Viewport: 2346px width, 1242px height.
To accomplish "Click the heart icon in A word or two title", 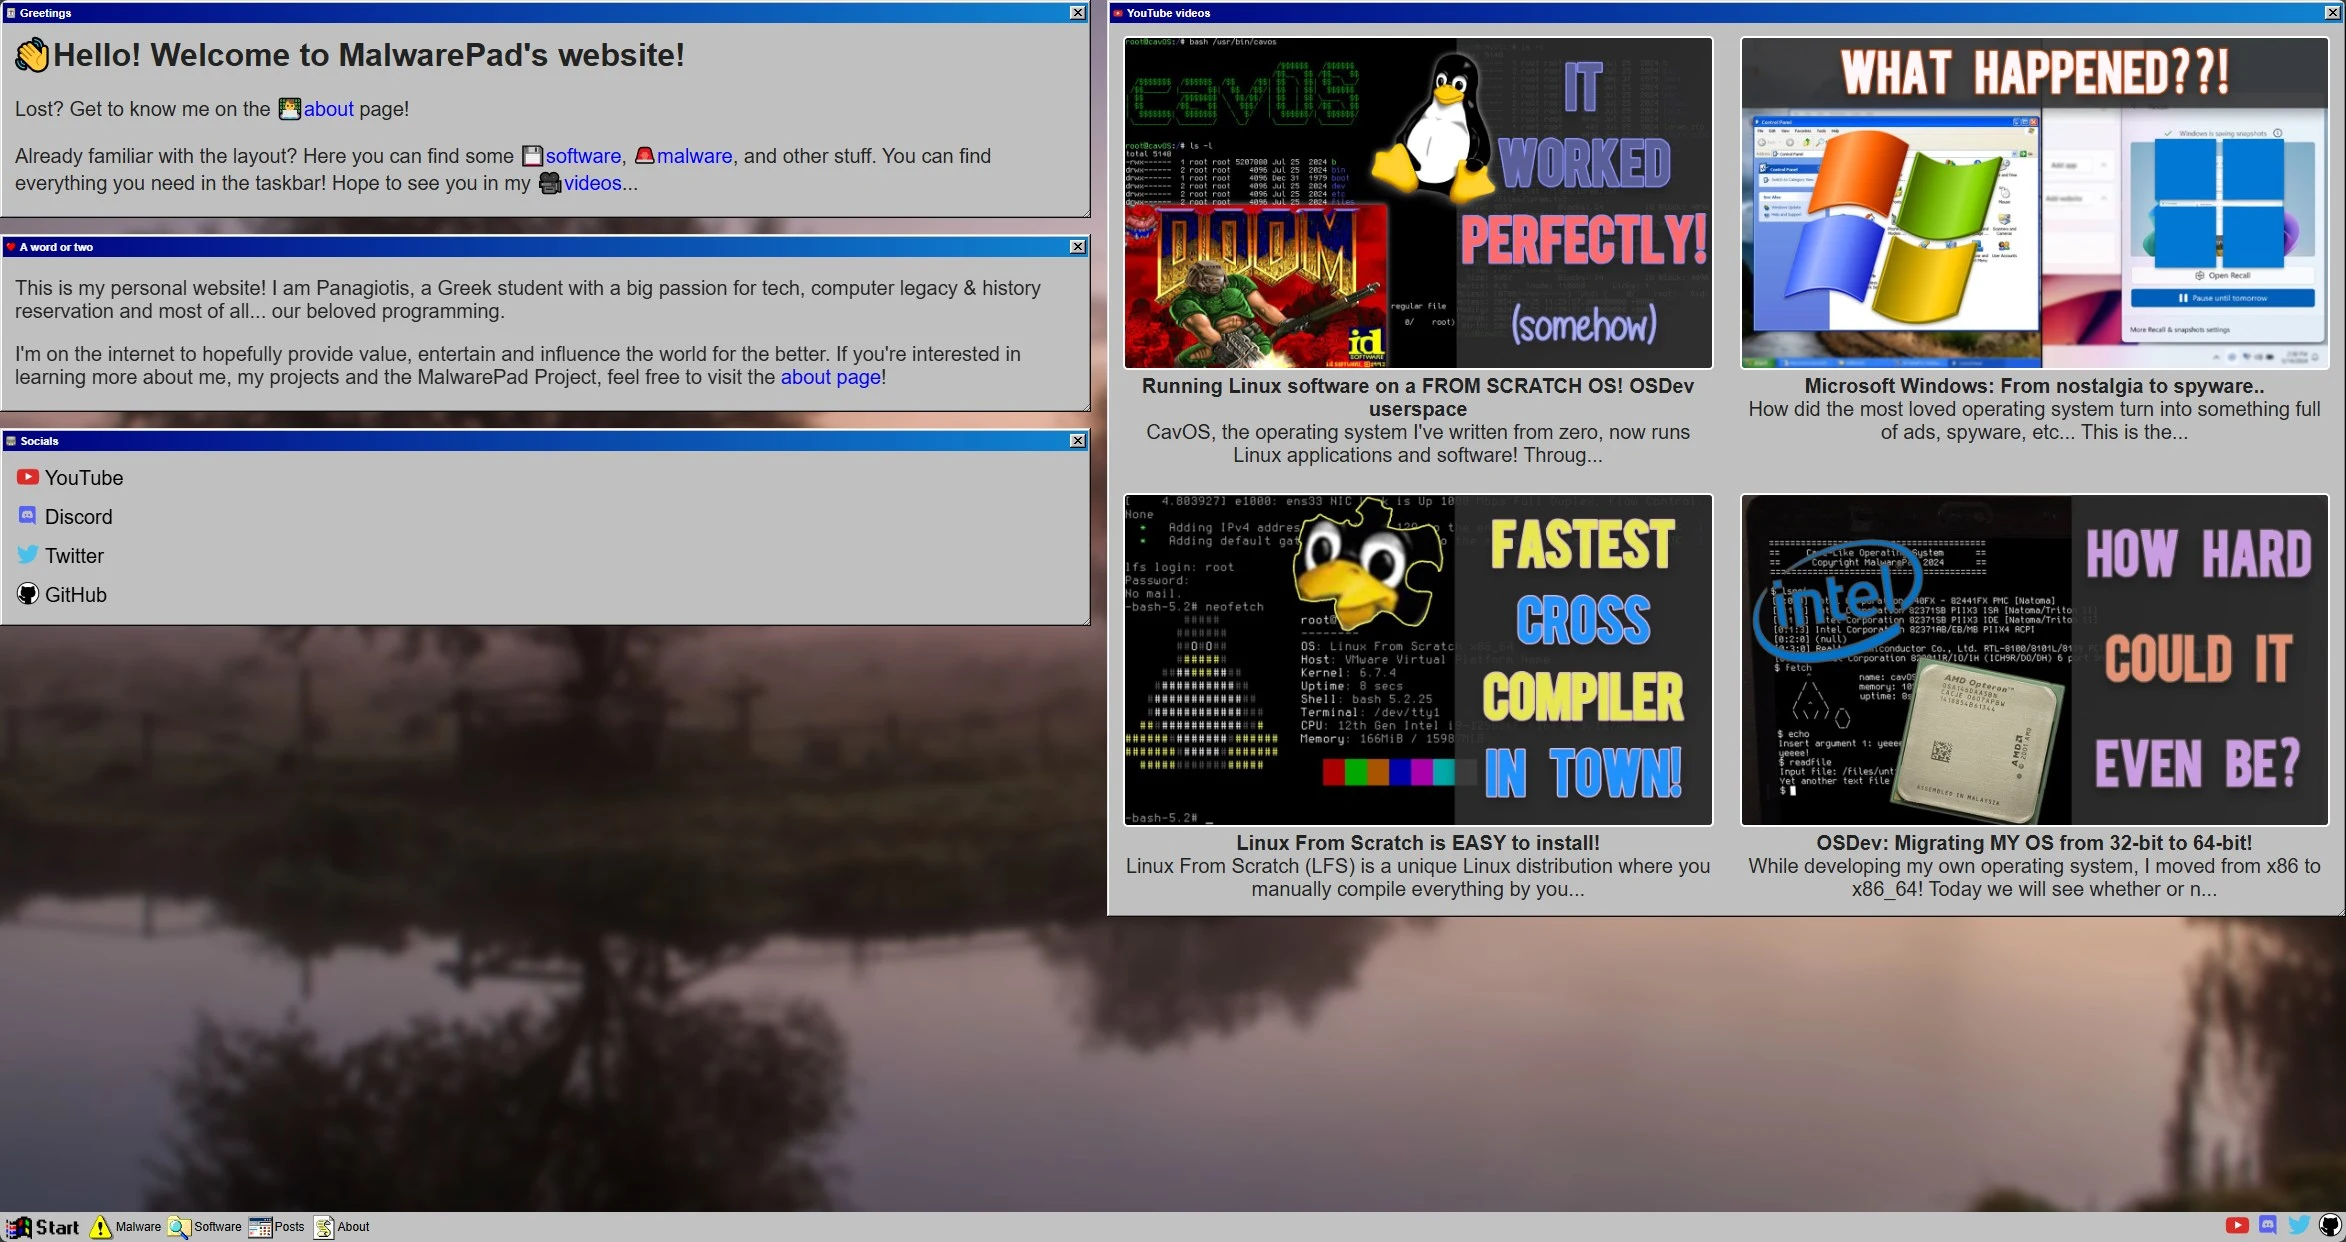I will 11,247.
